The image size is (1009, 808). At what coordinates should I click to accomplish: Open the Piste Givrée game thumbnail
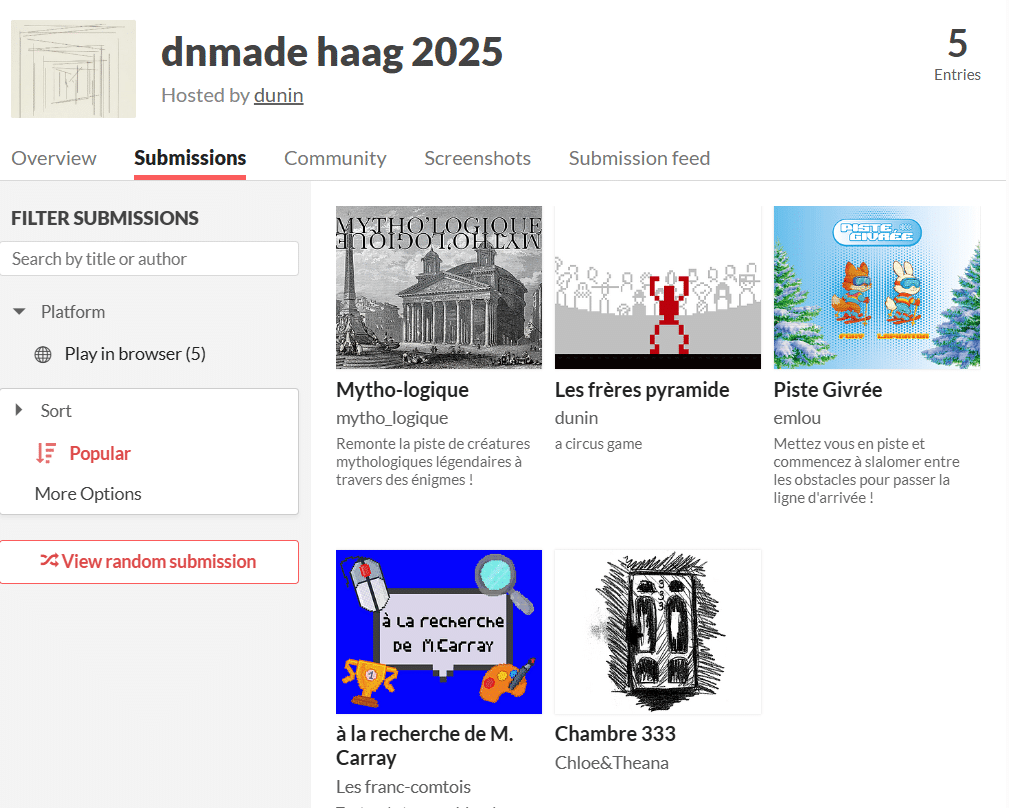[x=876, y=288]
